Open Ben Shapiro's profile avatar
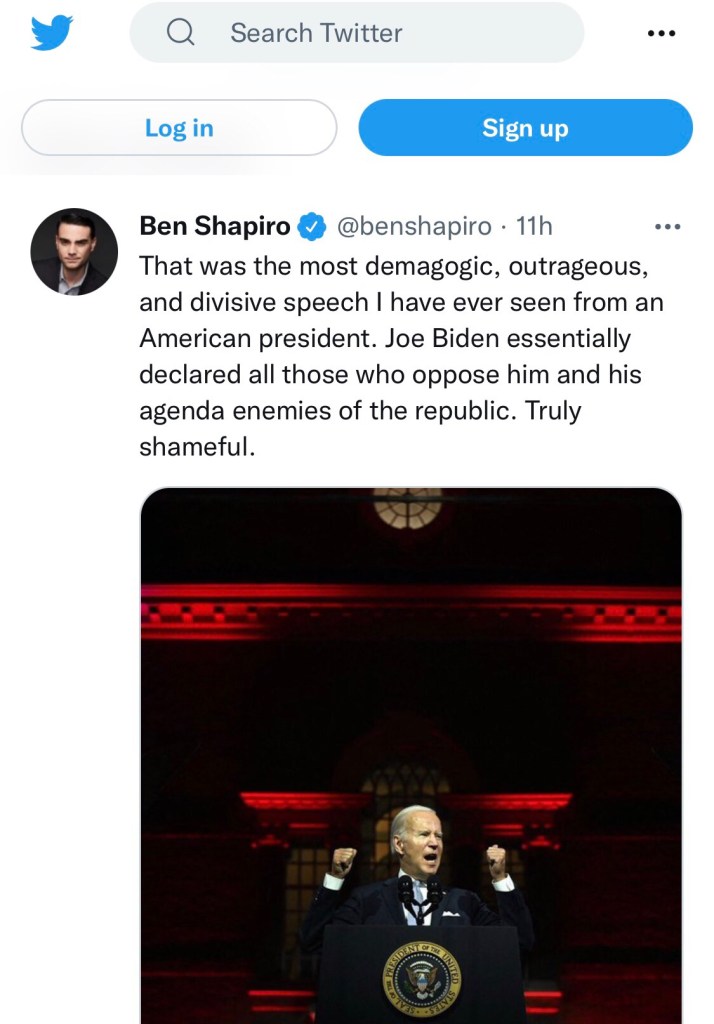Viewport: 714px width, 1024px height. coord(74,251)
